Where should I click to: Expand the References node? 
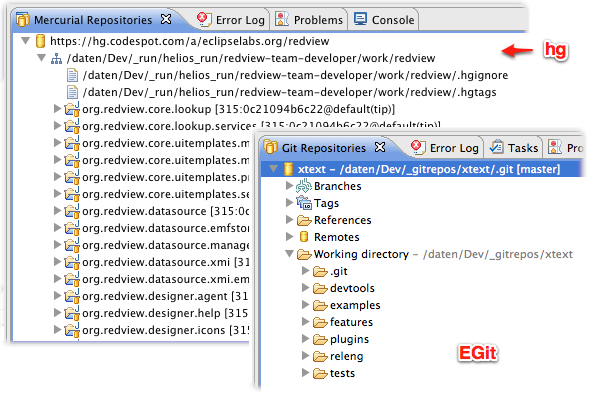coord(290,219)
